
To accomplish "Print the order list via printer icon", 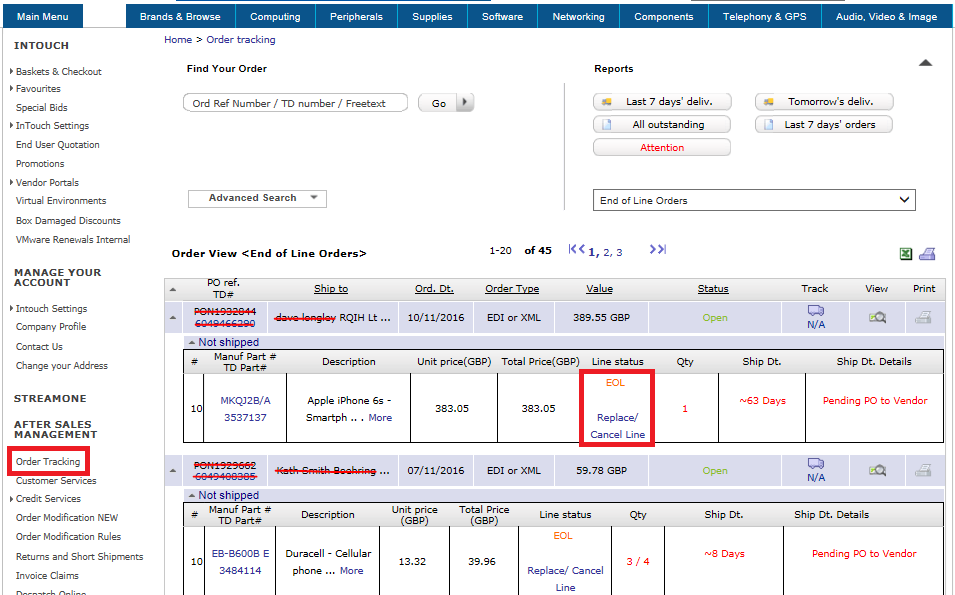I will coord(927,254).
